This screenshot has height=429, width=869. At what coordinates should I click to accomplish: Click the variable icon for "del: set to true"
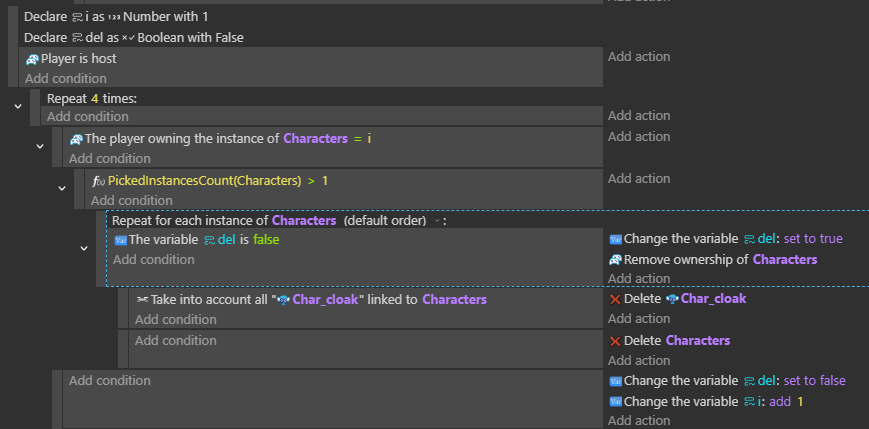pos(615,240)
